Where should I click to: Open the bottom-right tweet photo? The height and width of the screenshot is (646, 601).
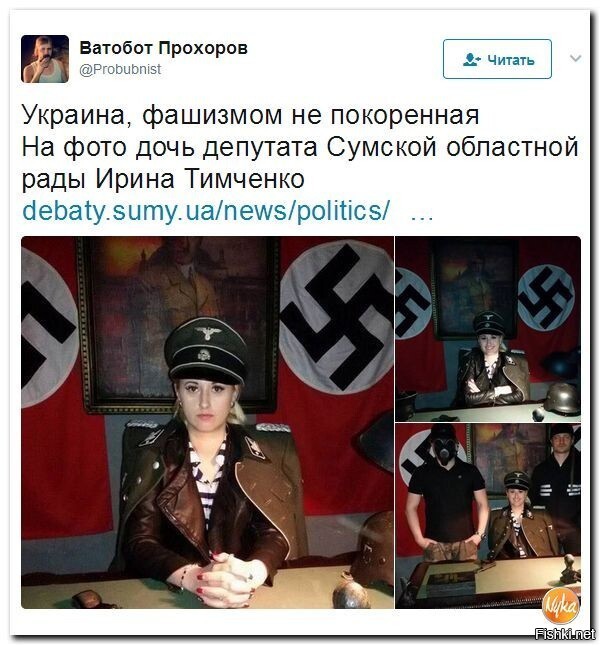488,516
